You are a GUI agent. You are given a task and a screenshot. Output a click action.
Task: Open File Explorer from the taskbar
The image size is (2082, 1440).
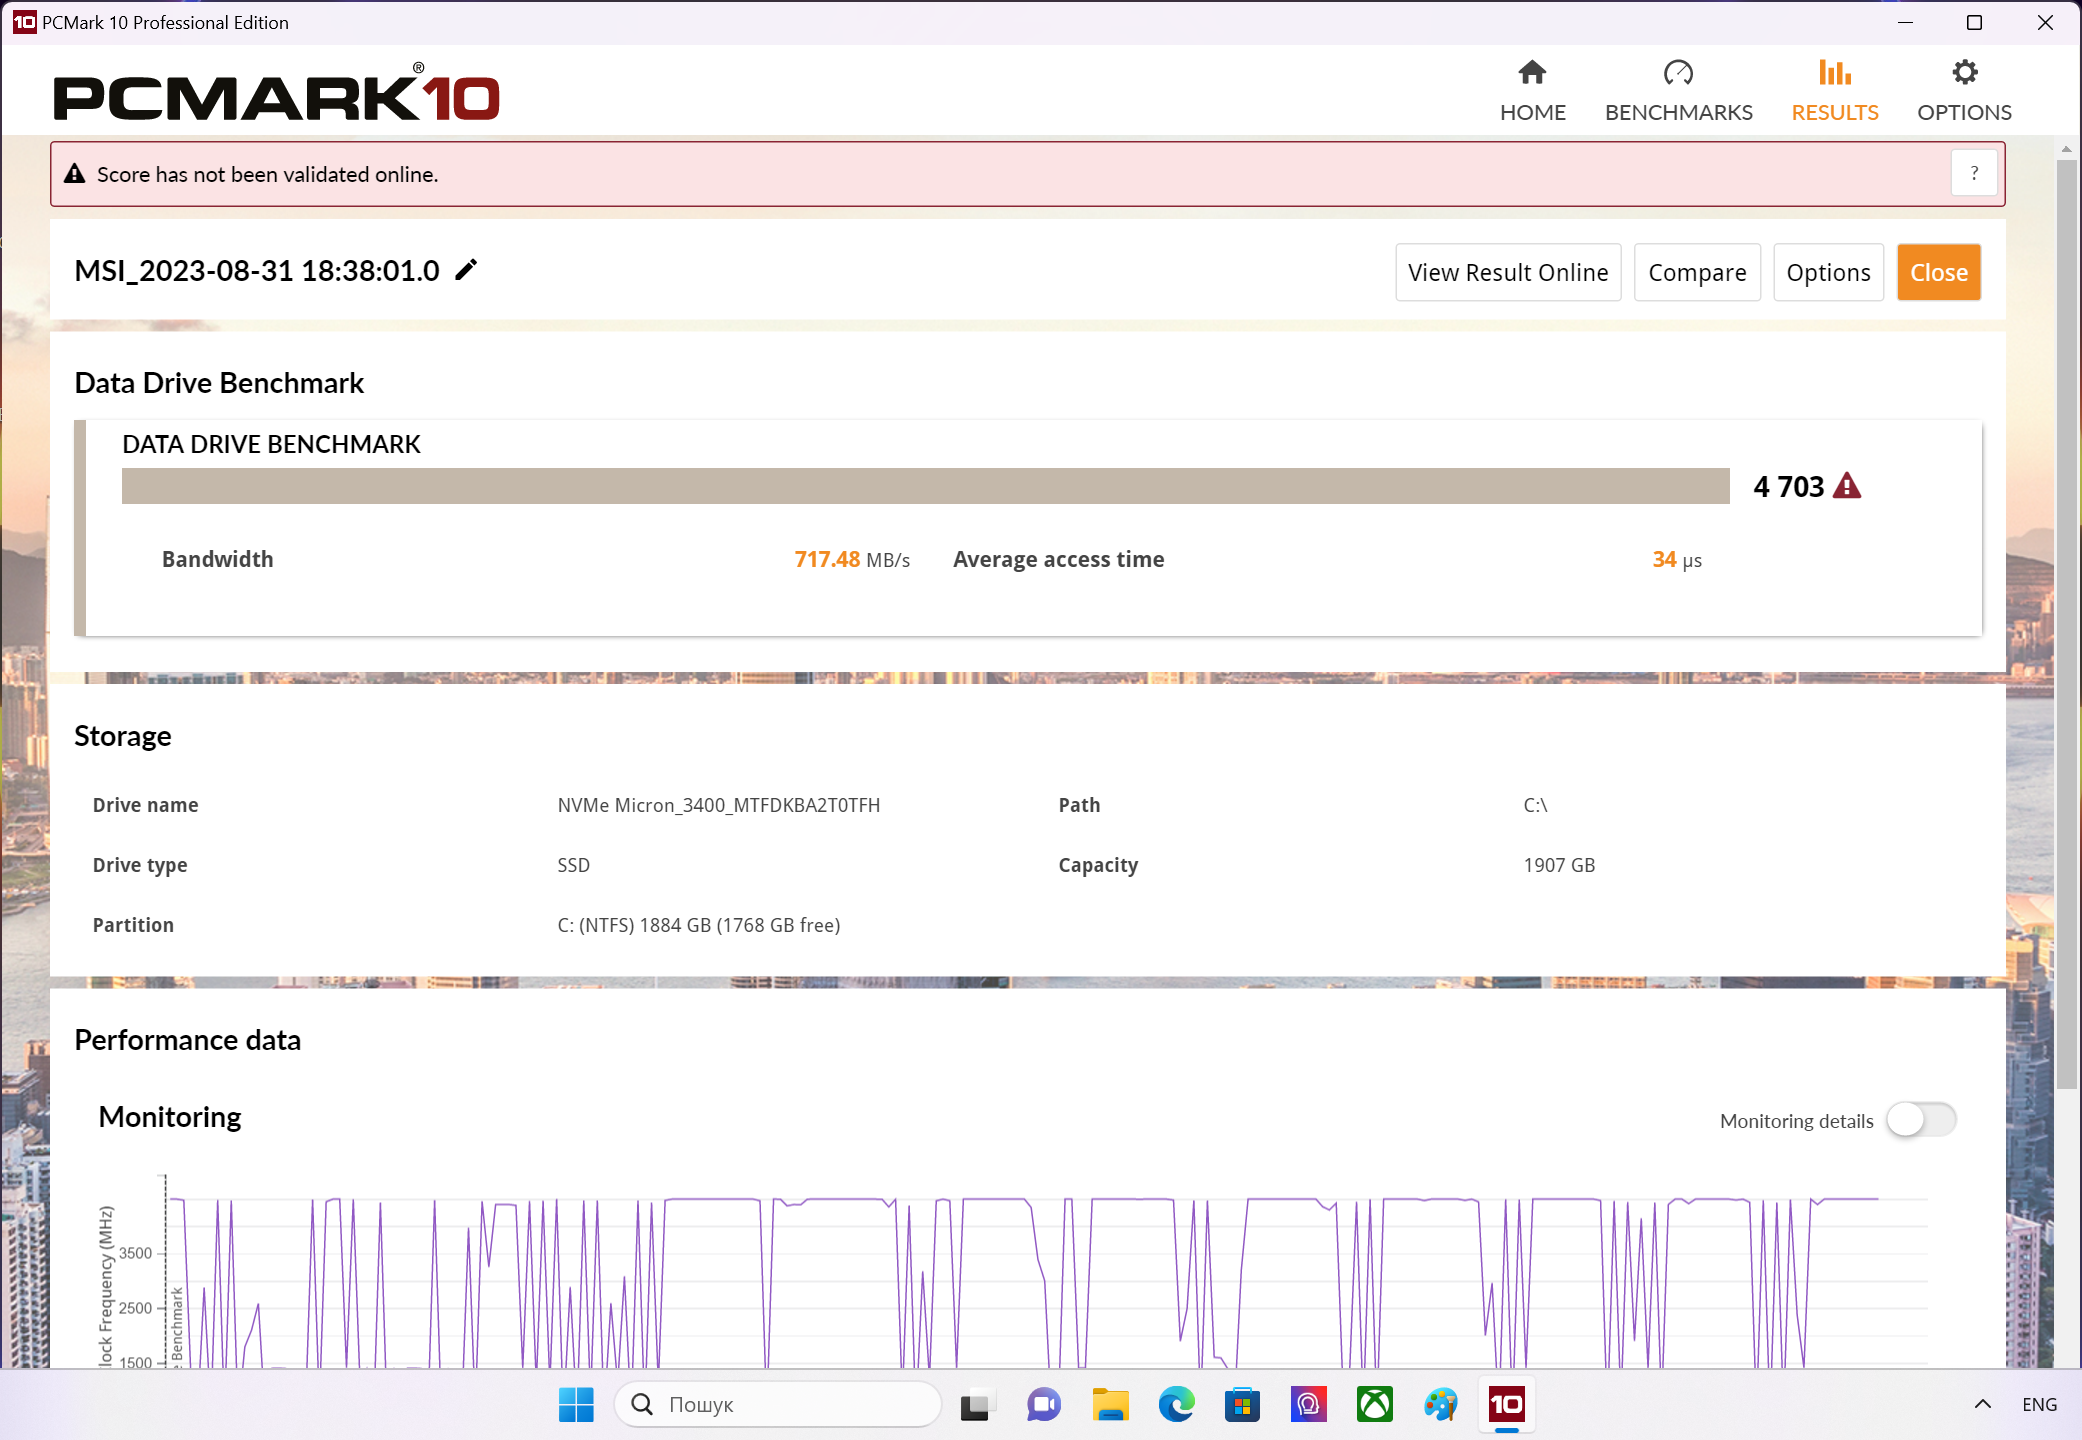pos(1110,1405)
